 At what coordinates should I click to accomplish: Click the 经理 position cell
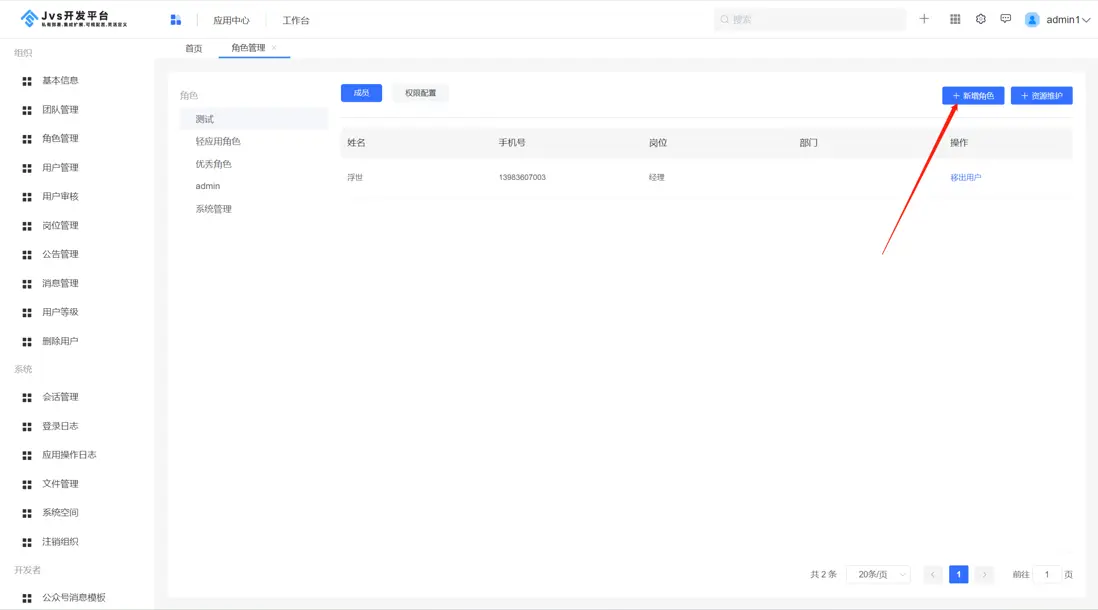[x=656, y=178]
